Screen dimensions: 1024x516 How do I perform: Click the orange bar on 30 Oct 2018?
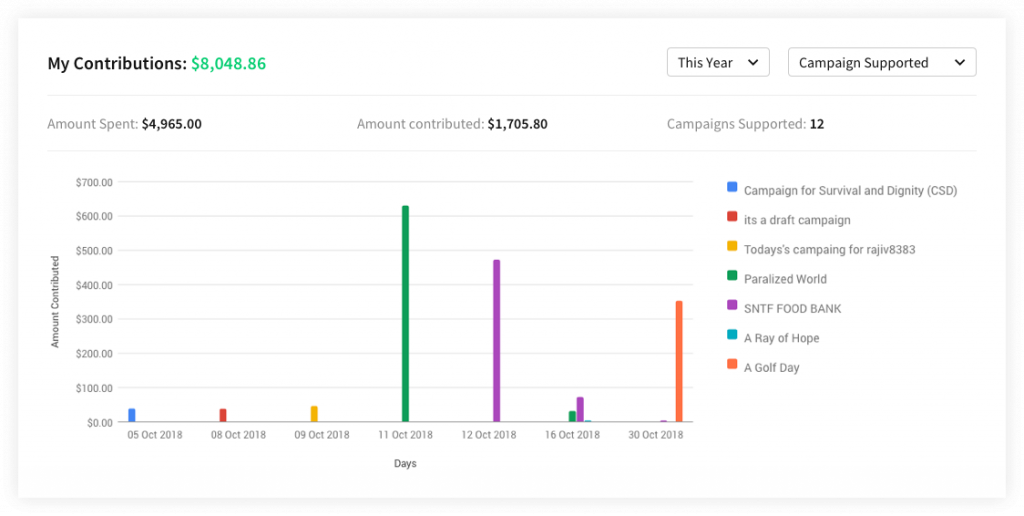[679, 361]
